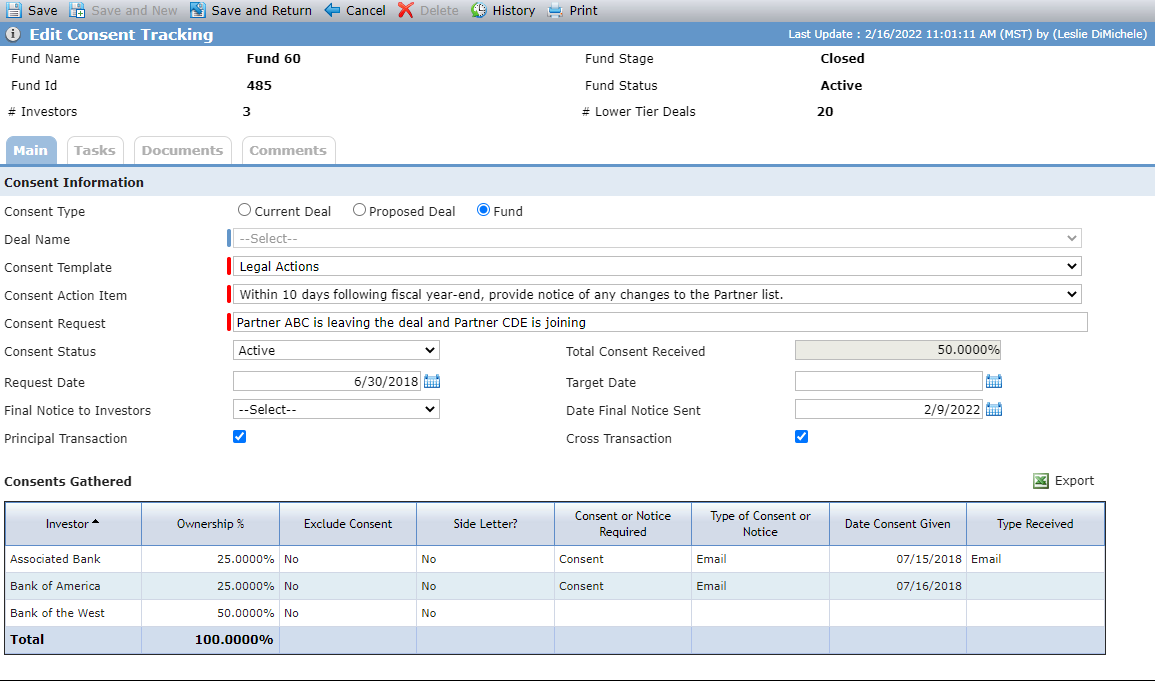The height and width of the screenshot is (681, 1155).
Task: Click the Consent or Notice Required header
Action: (622, 523)
